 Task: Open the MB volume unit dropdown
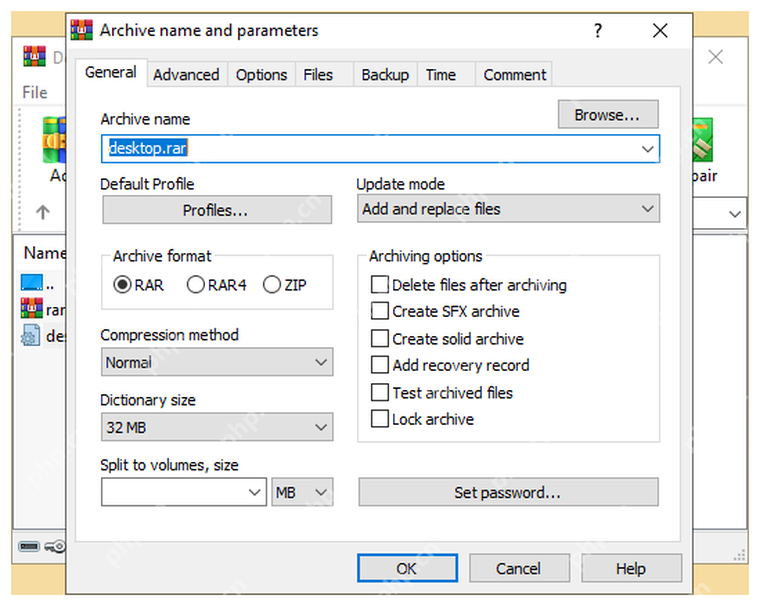click(x=302, y=493)
